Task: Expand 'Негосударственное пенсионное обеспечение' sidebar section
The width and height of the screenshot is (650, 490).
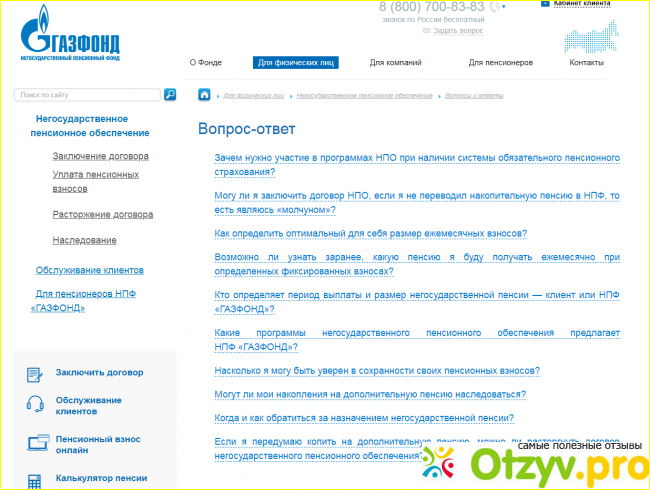Action: pos(91,125)
